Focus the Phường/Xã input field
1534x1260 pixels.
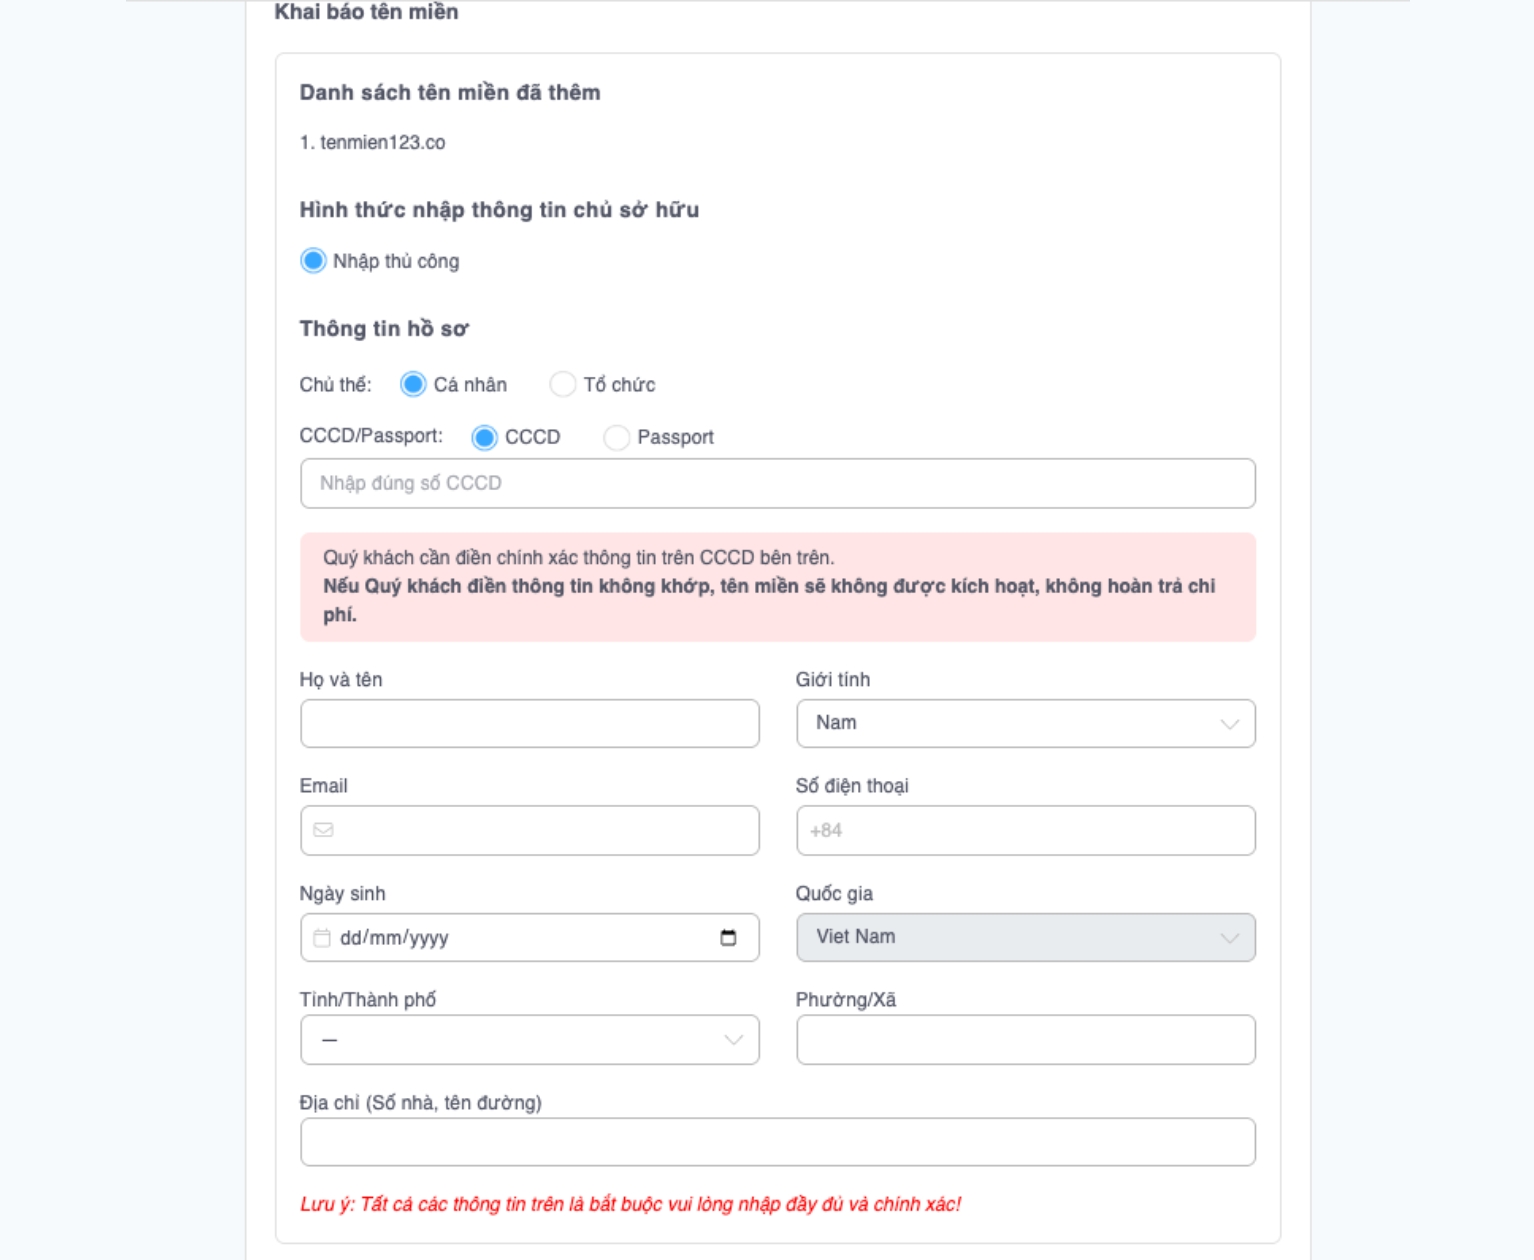1025,1040
